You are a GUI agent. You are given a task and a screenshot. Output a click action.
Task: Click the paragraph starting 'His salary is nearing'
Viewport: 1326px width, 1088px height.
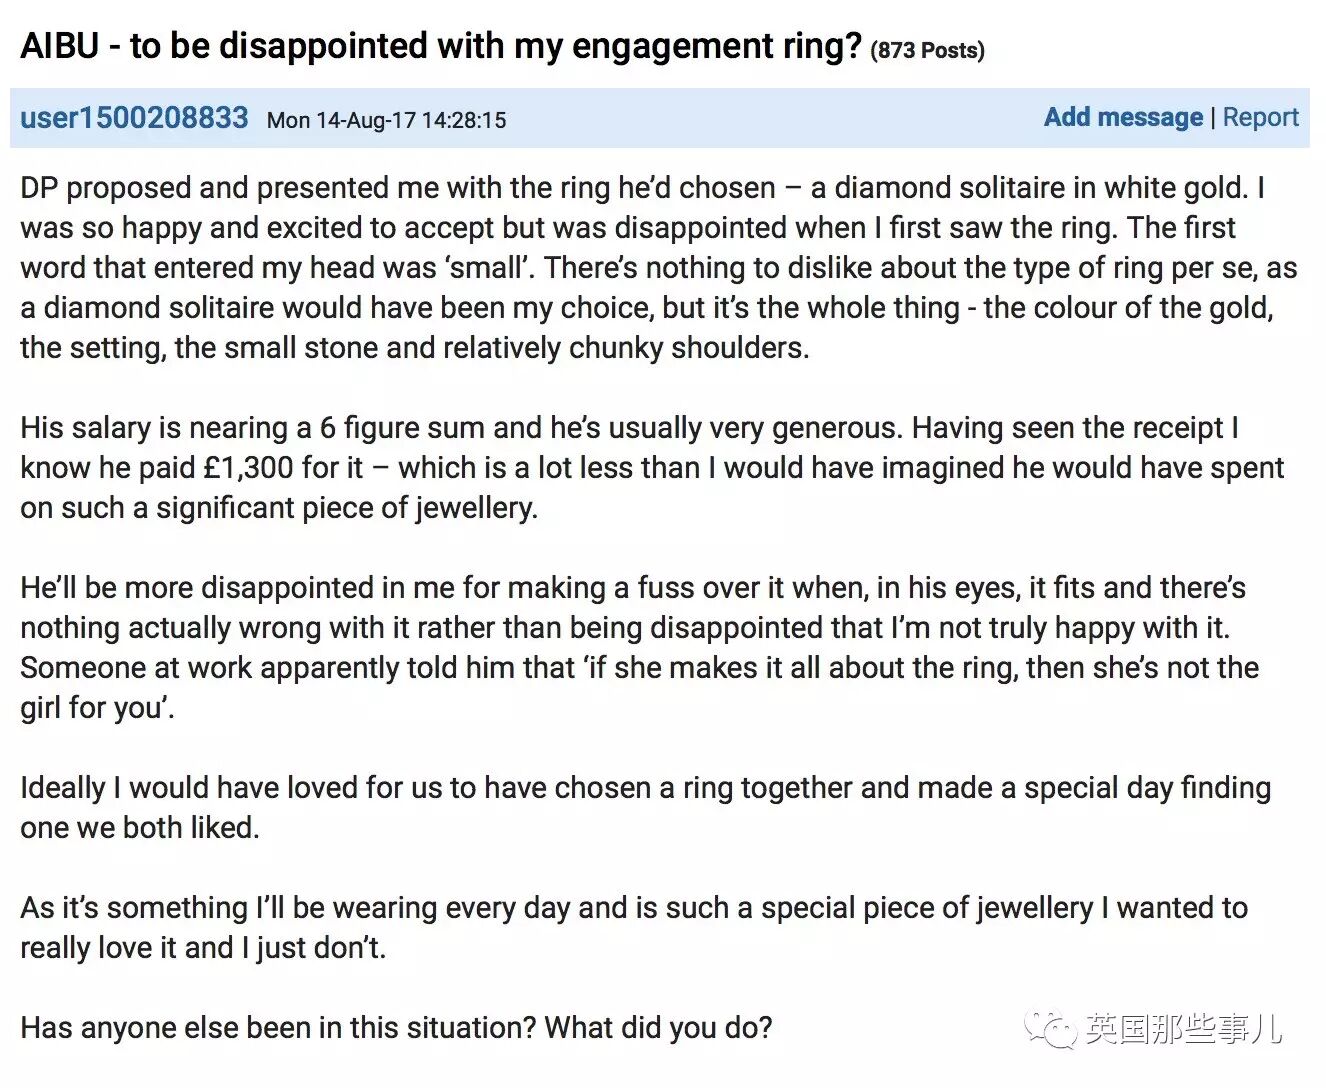[x=652, y=468]
